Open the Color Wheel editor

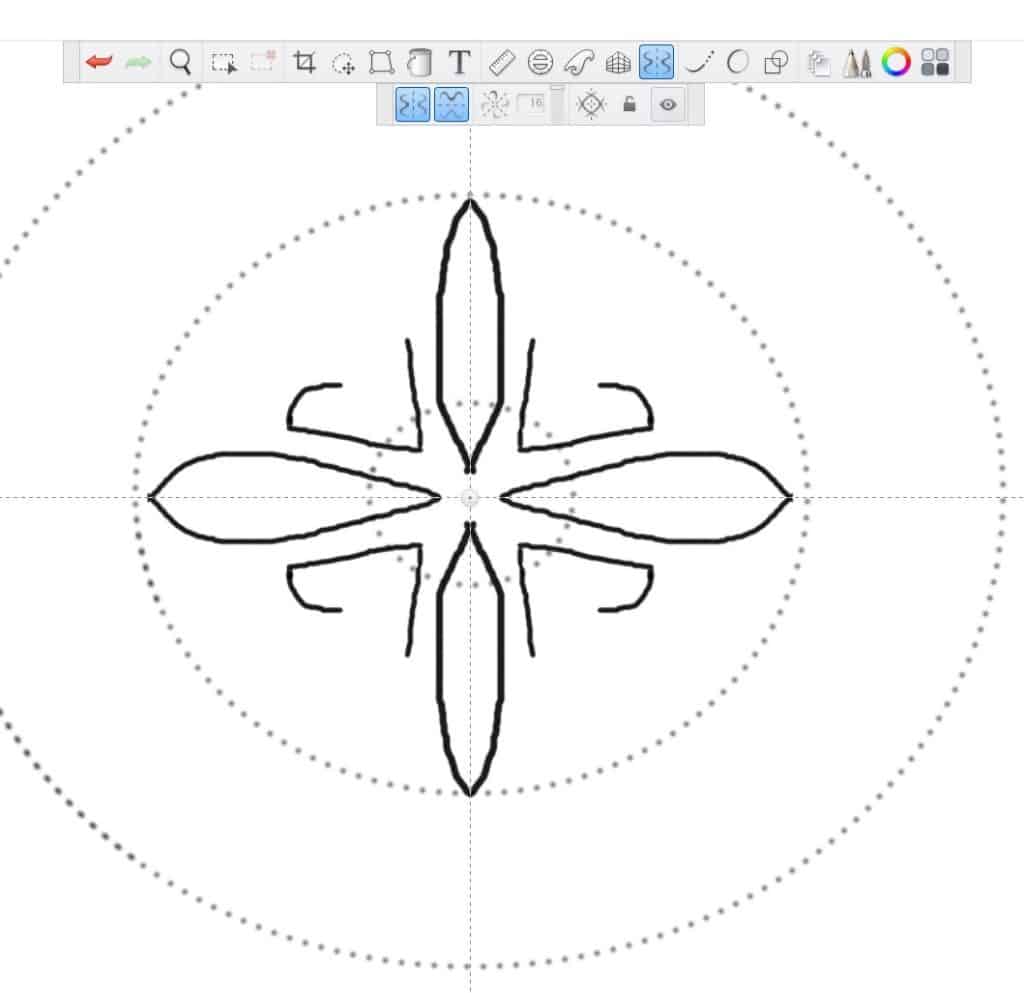pos(896,62)
